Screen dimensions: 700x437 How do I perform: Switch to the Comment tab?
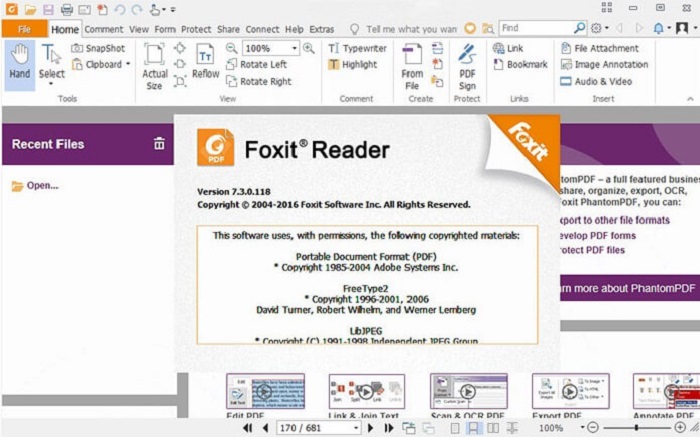click(x=104, y=29)
